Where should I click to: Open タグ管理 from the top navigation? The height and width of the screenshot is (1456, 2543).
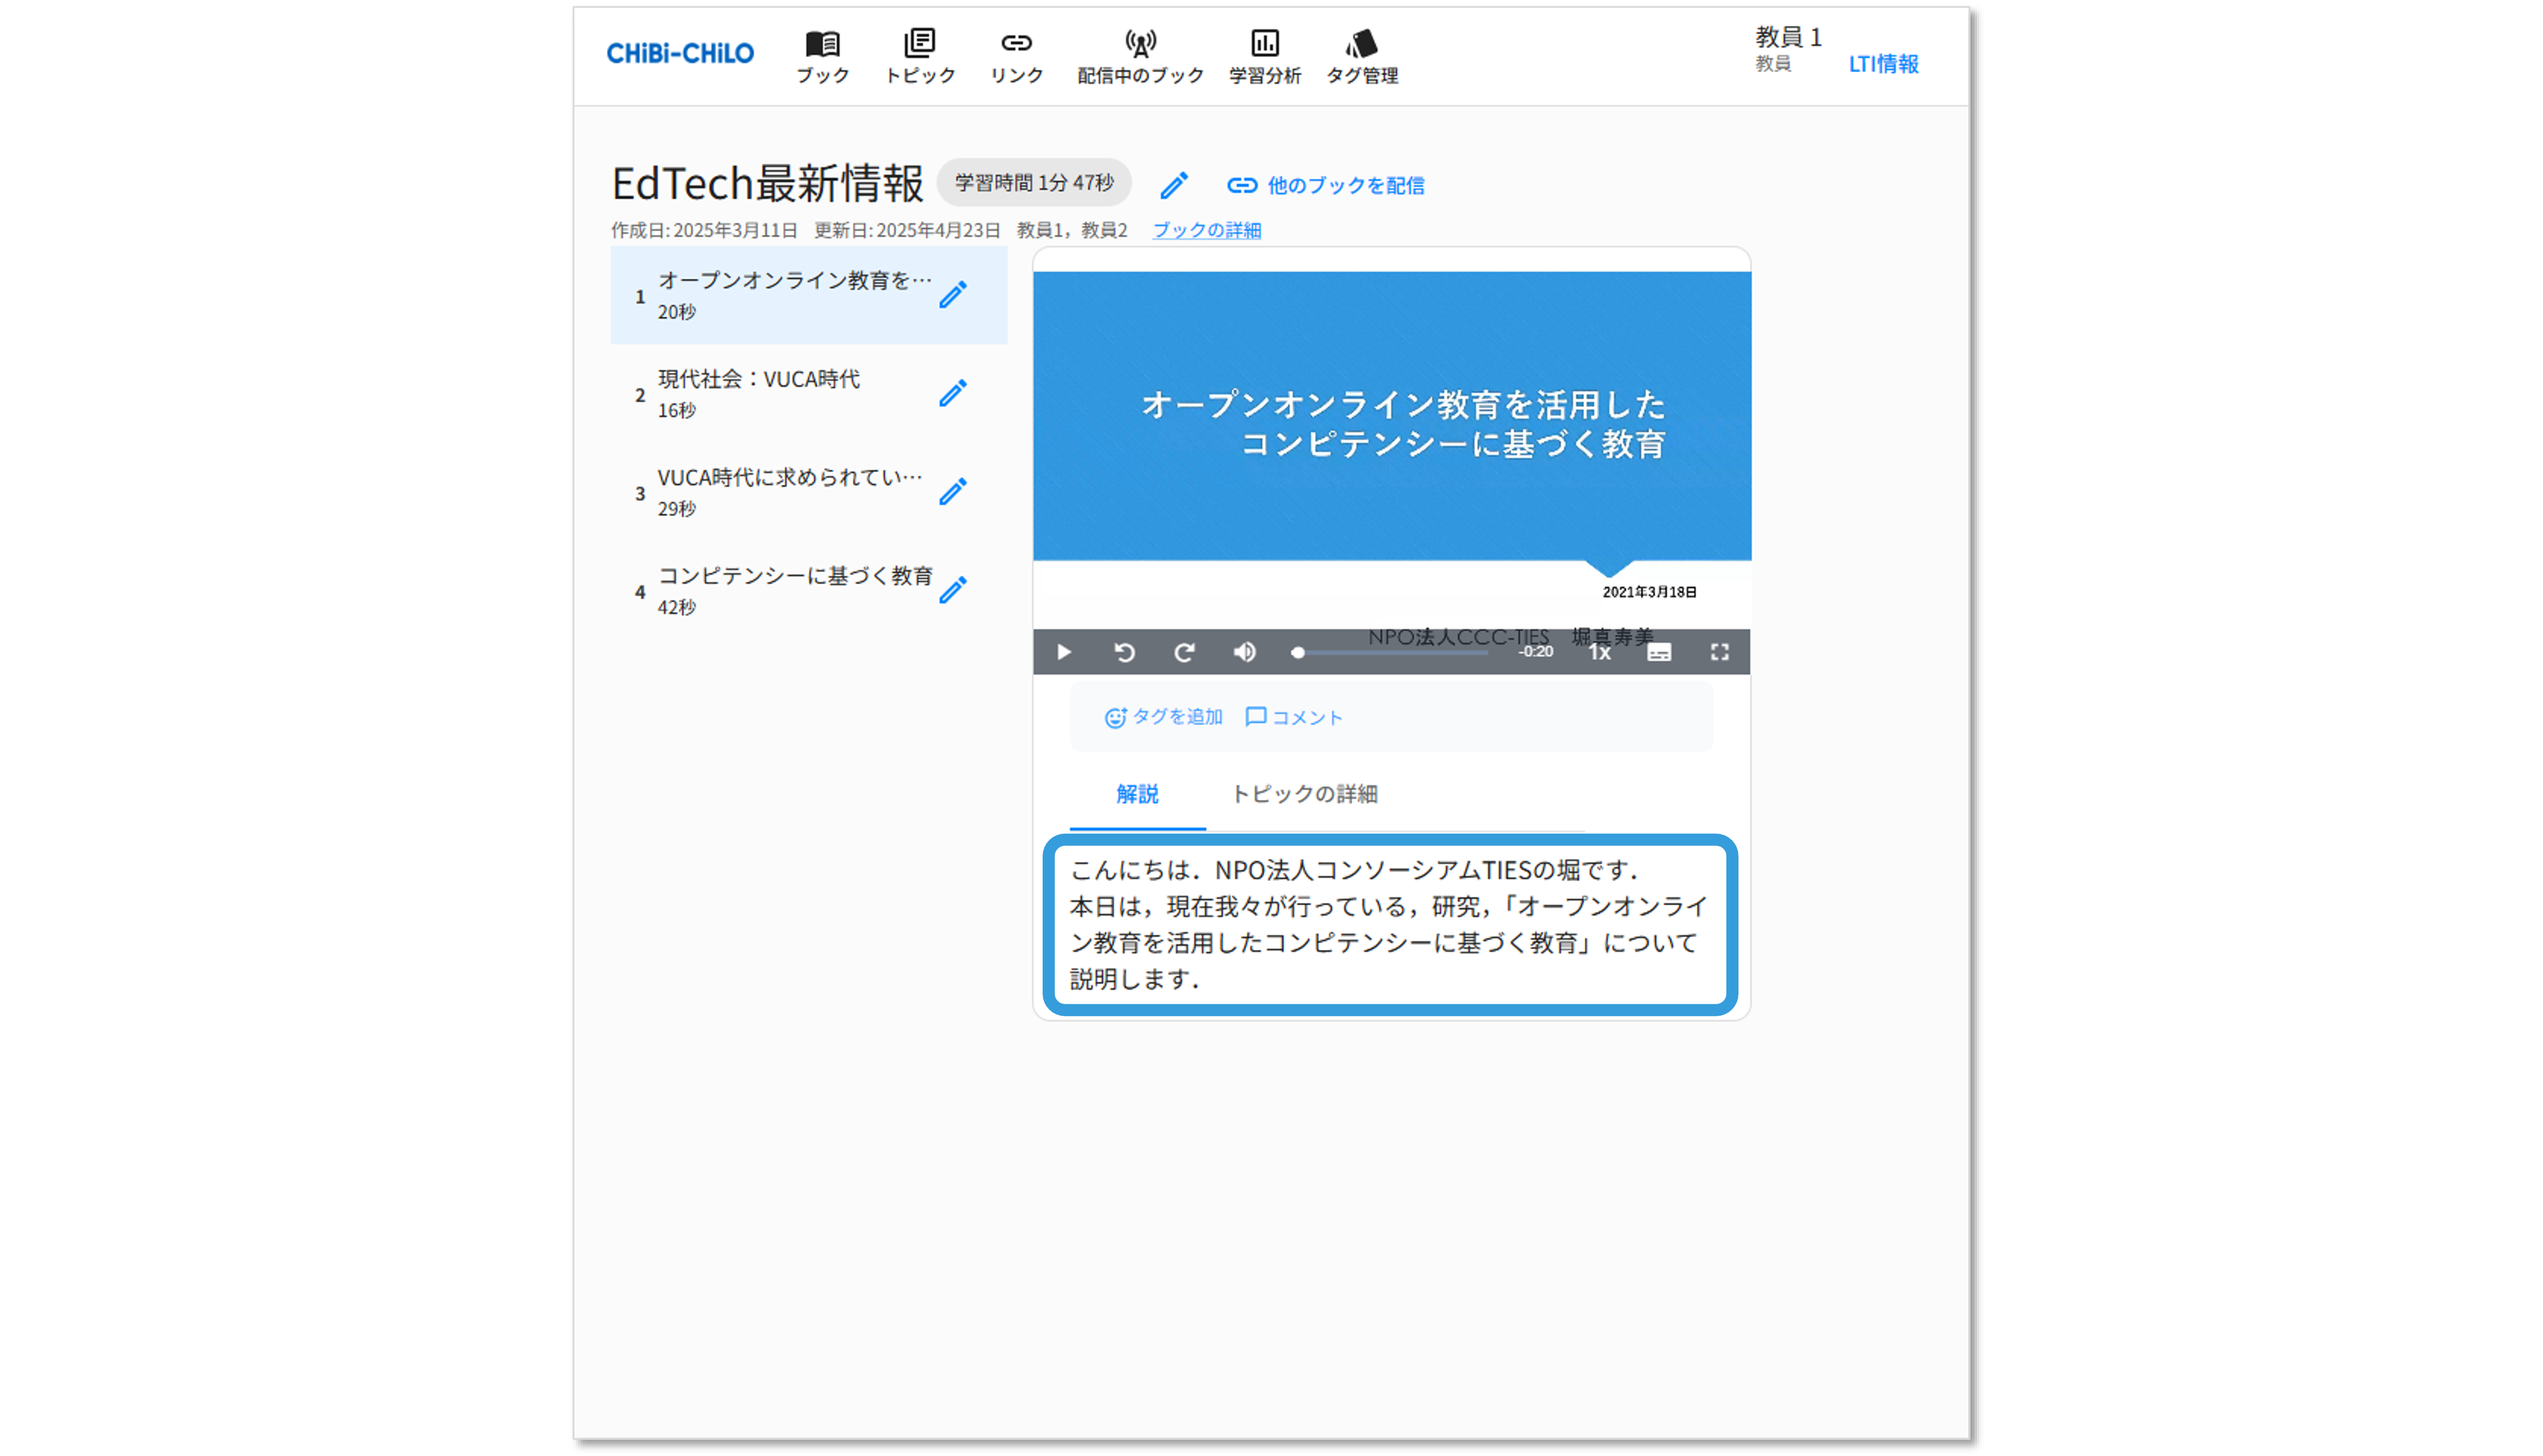tap(1361, 56)
